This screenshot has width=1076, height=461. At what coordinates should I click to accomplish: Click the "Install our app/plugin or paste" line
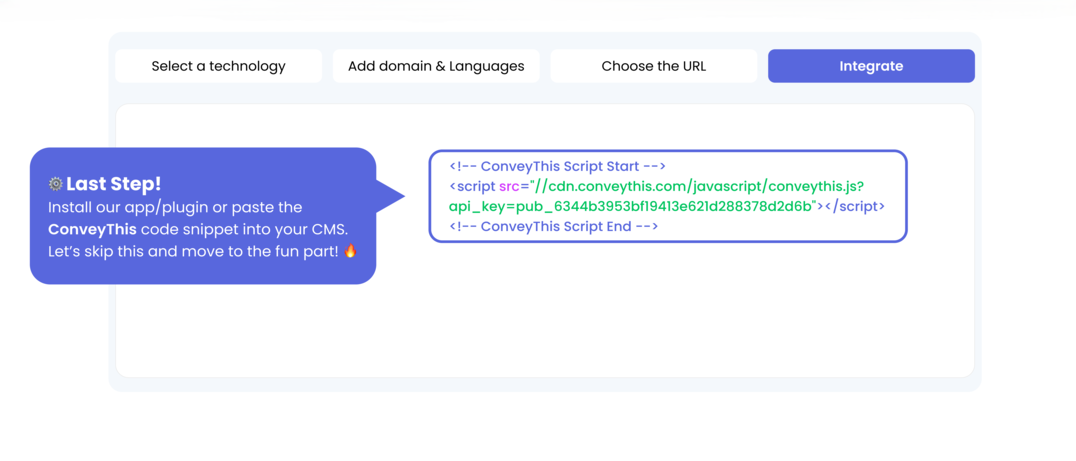coord(175,207)
